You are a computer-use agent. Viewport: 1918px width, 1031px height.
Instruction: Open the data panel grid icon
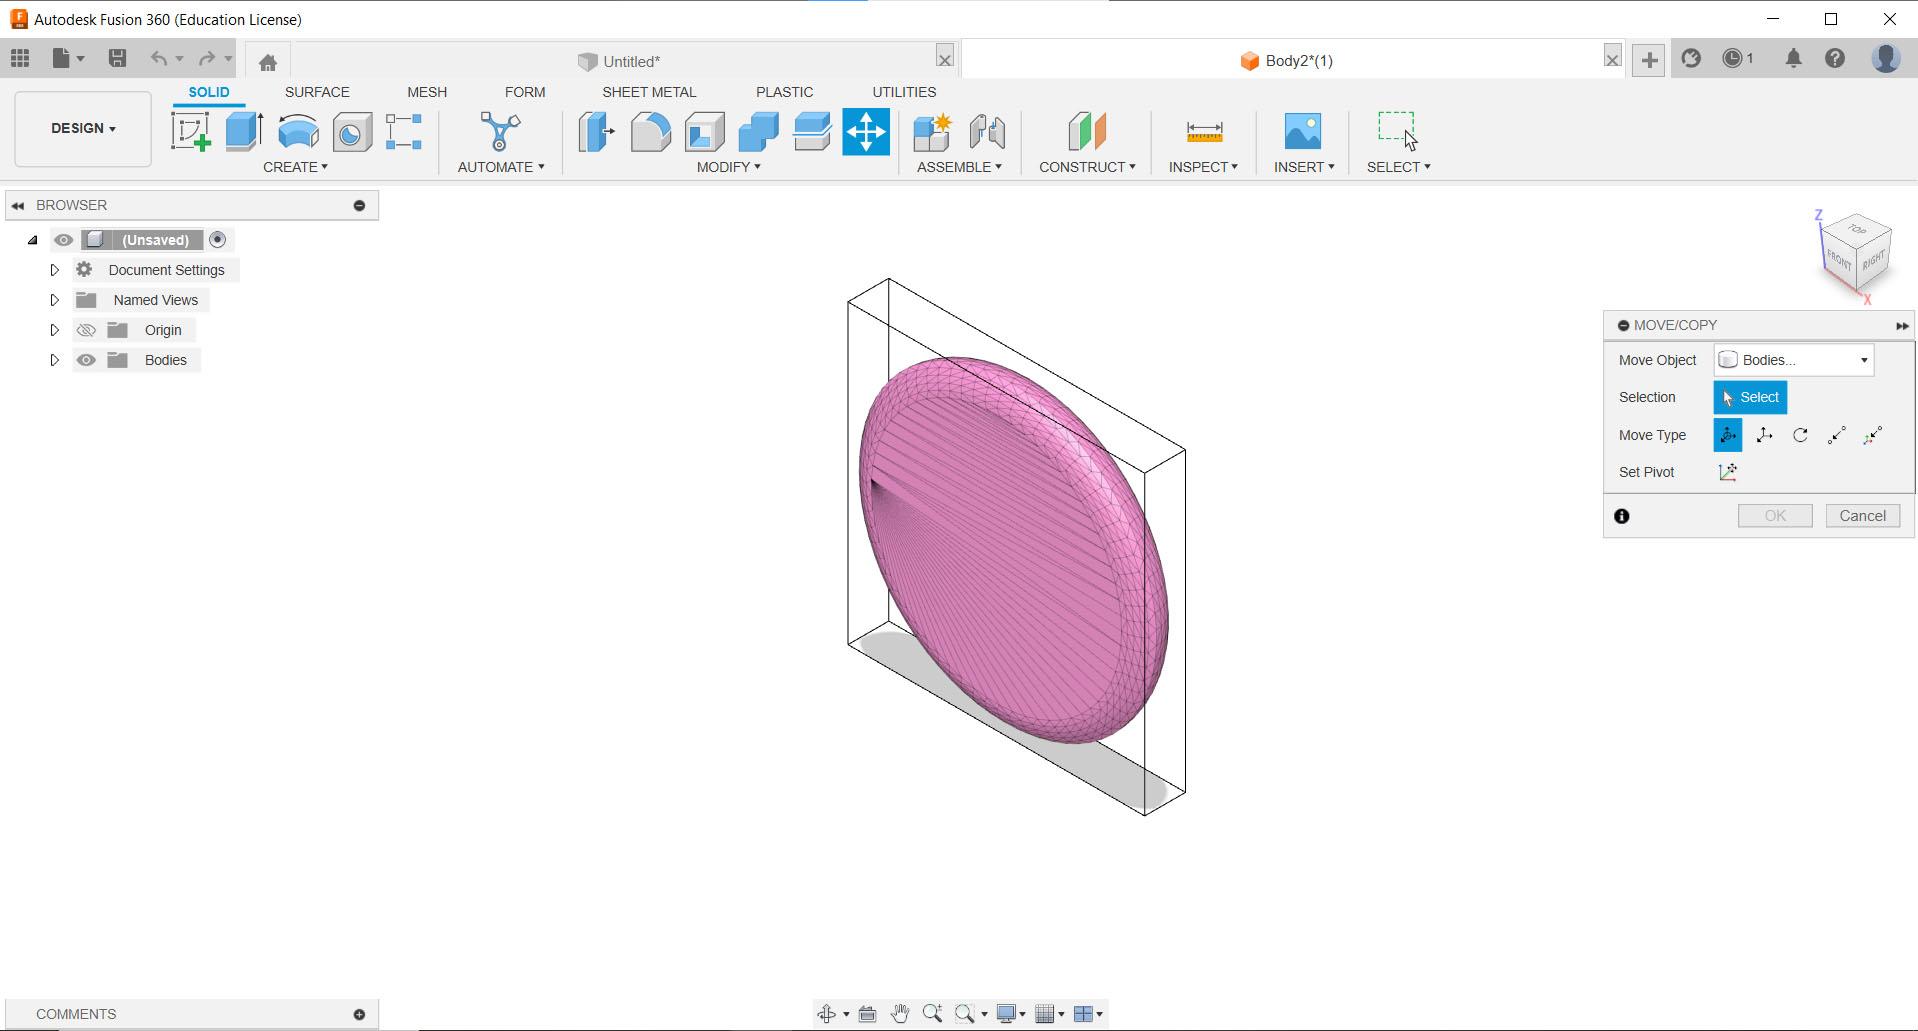pyautogui.click(x=20, y=58)
